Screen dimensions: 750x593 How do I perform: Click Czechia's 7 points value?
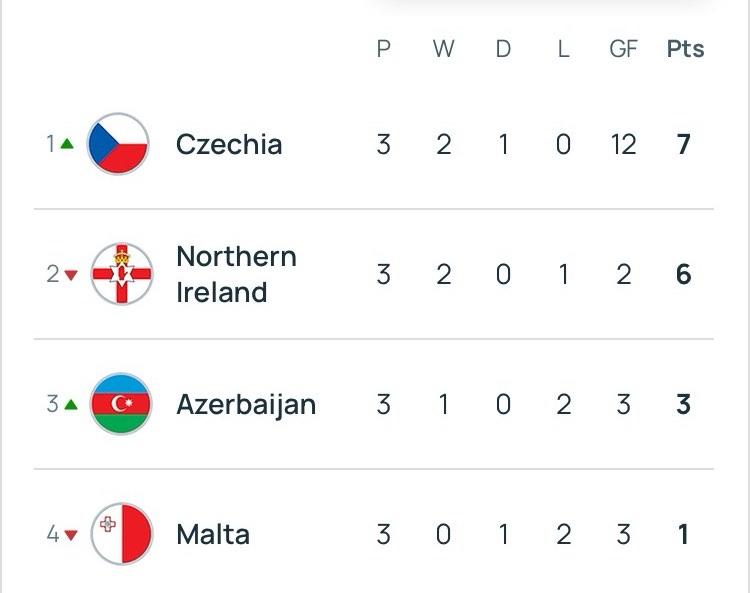[684, 145]
